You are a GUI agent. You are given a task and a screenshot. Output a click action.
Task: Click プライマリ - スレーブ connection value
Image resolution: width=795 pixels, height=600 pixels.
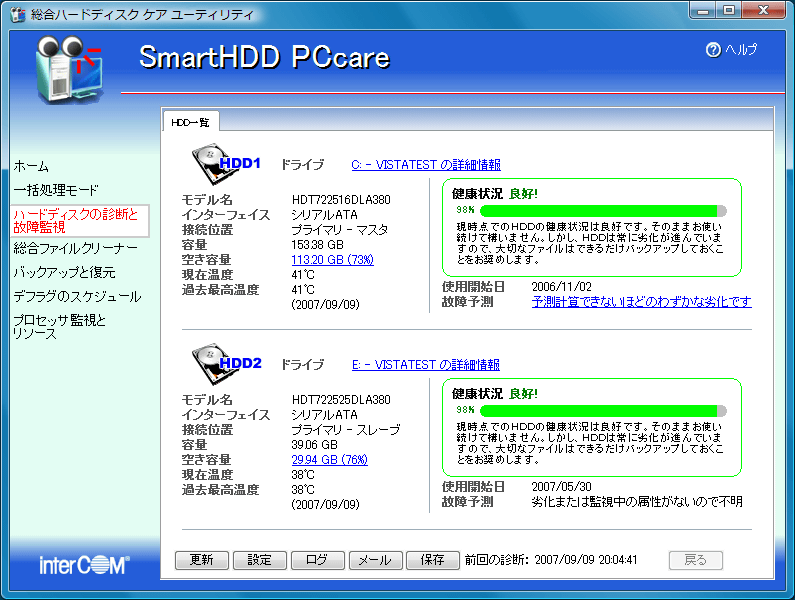pyautogui.click(x=346, y=430)
